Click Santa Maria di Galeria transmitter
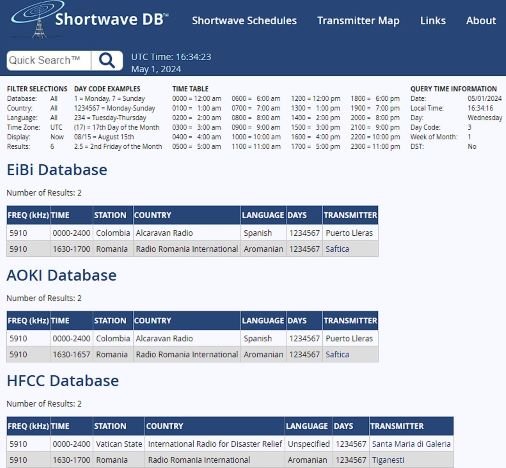 [x=411, y=444]
